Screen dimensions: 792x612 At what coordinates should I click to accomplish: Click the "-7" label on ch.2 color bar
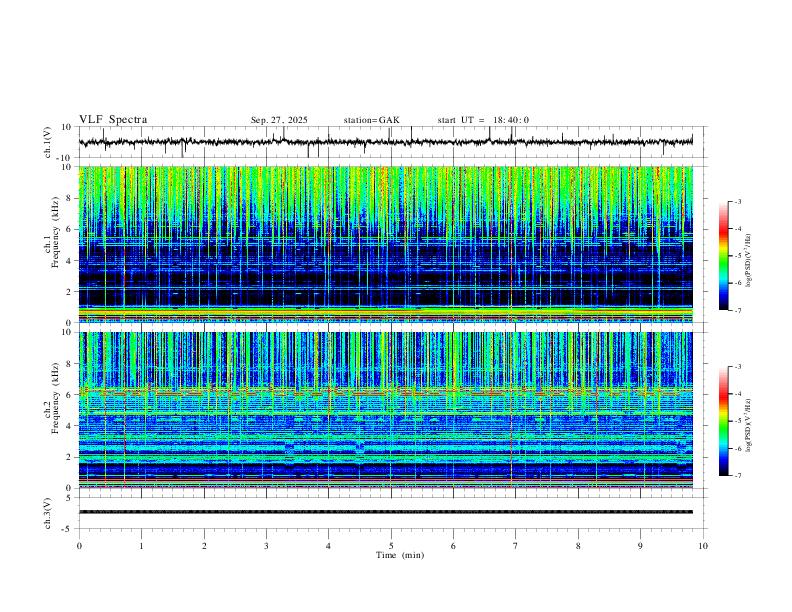(737, 476)
